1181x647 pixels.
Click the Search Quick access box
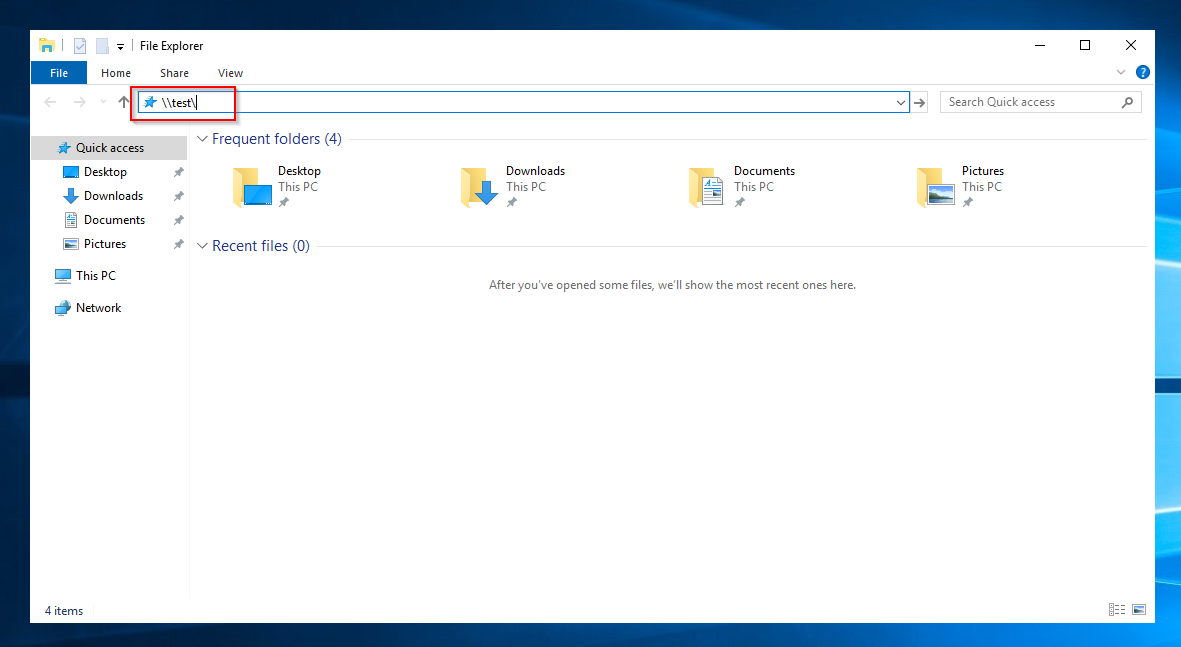click(x=1041, y=102)
